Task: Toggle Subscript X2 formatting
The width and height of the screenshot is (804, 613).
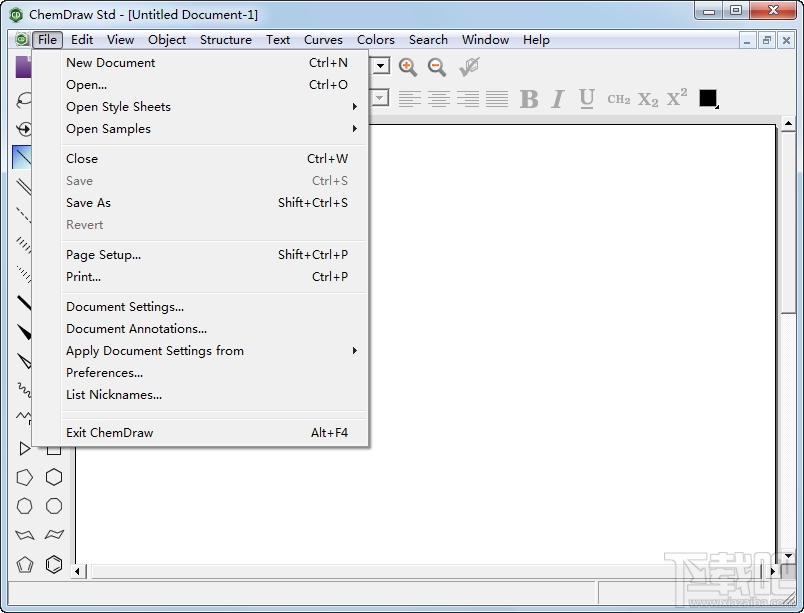Action: (648, 99)
